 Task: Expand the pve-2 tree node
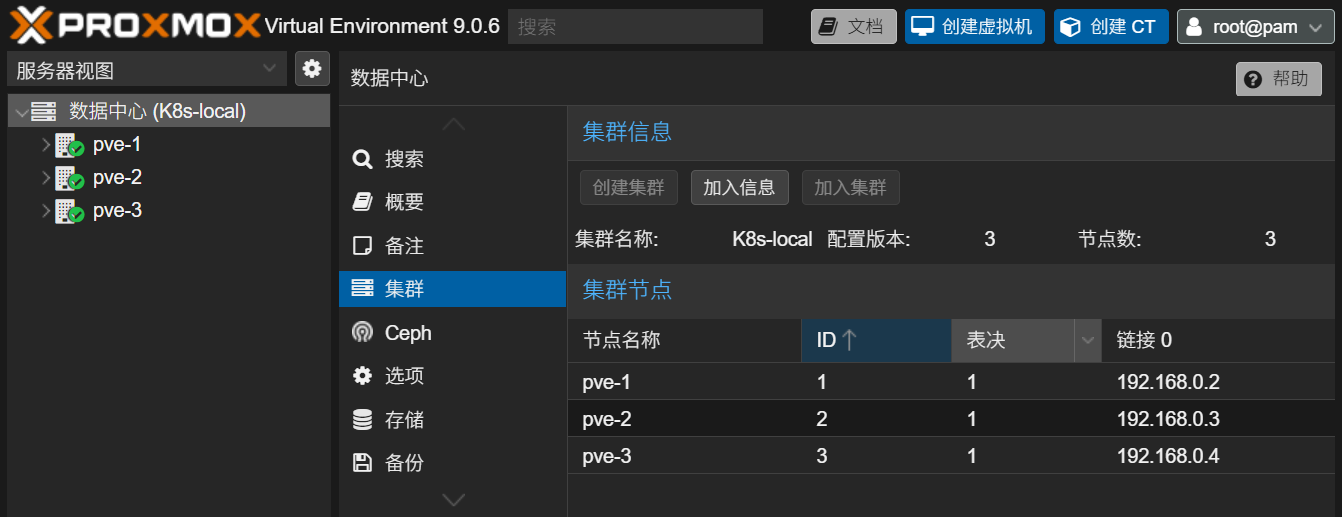click(x=45, y=179)
